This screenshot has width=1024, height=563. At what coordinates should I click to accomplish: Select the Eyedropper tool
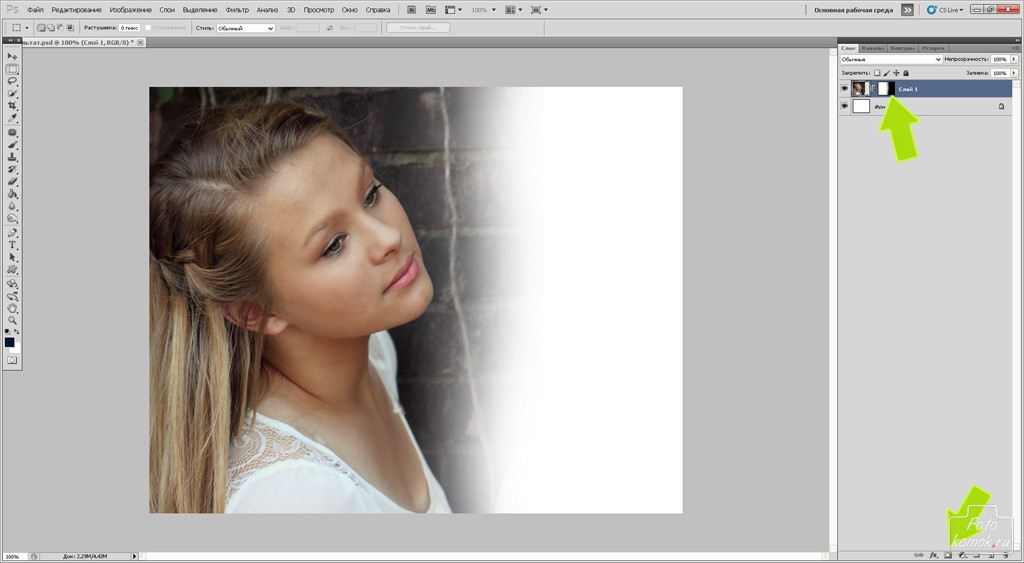tap(13, 118)
